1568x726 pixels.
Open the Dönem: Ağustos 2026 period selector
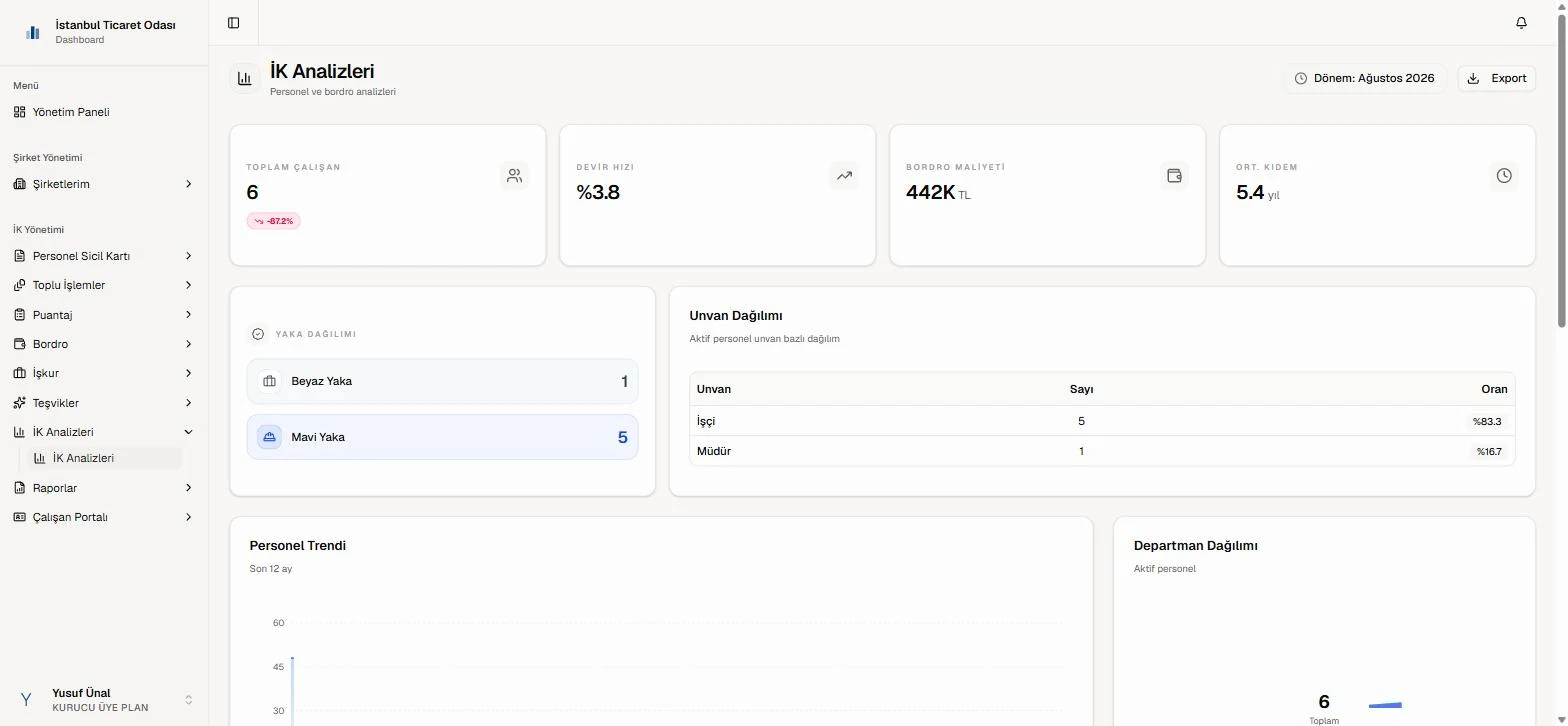(1364, 78)
